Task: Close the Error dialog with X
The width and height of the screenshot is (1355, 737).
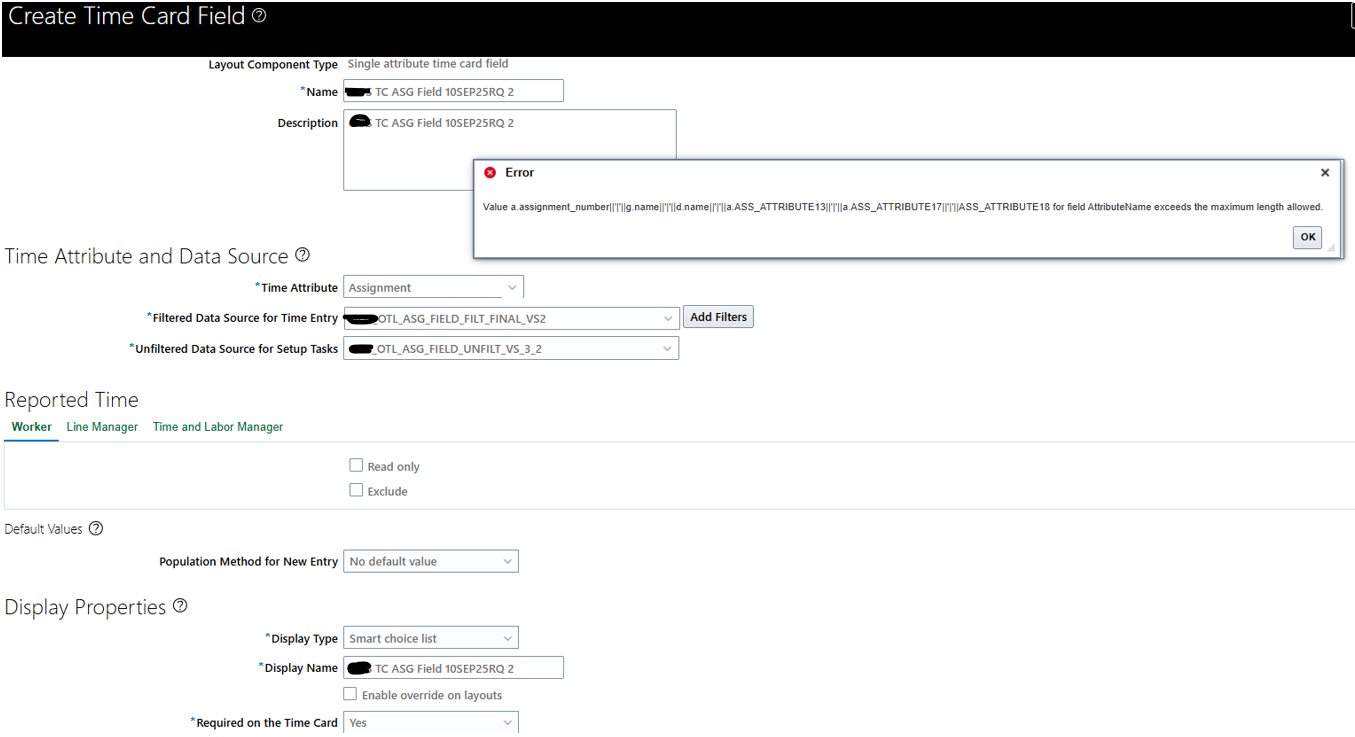Action: tap(1325, 173)
